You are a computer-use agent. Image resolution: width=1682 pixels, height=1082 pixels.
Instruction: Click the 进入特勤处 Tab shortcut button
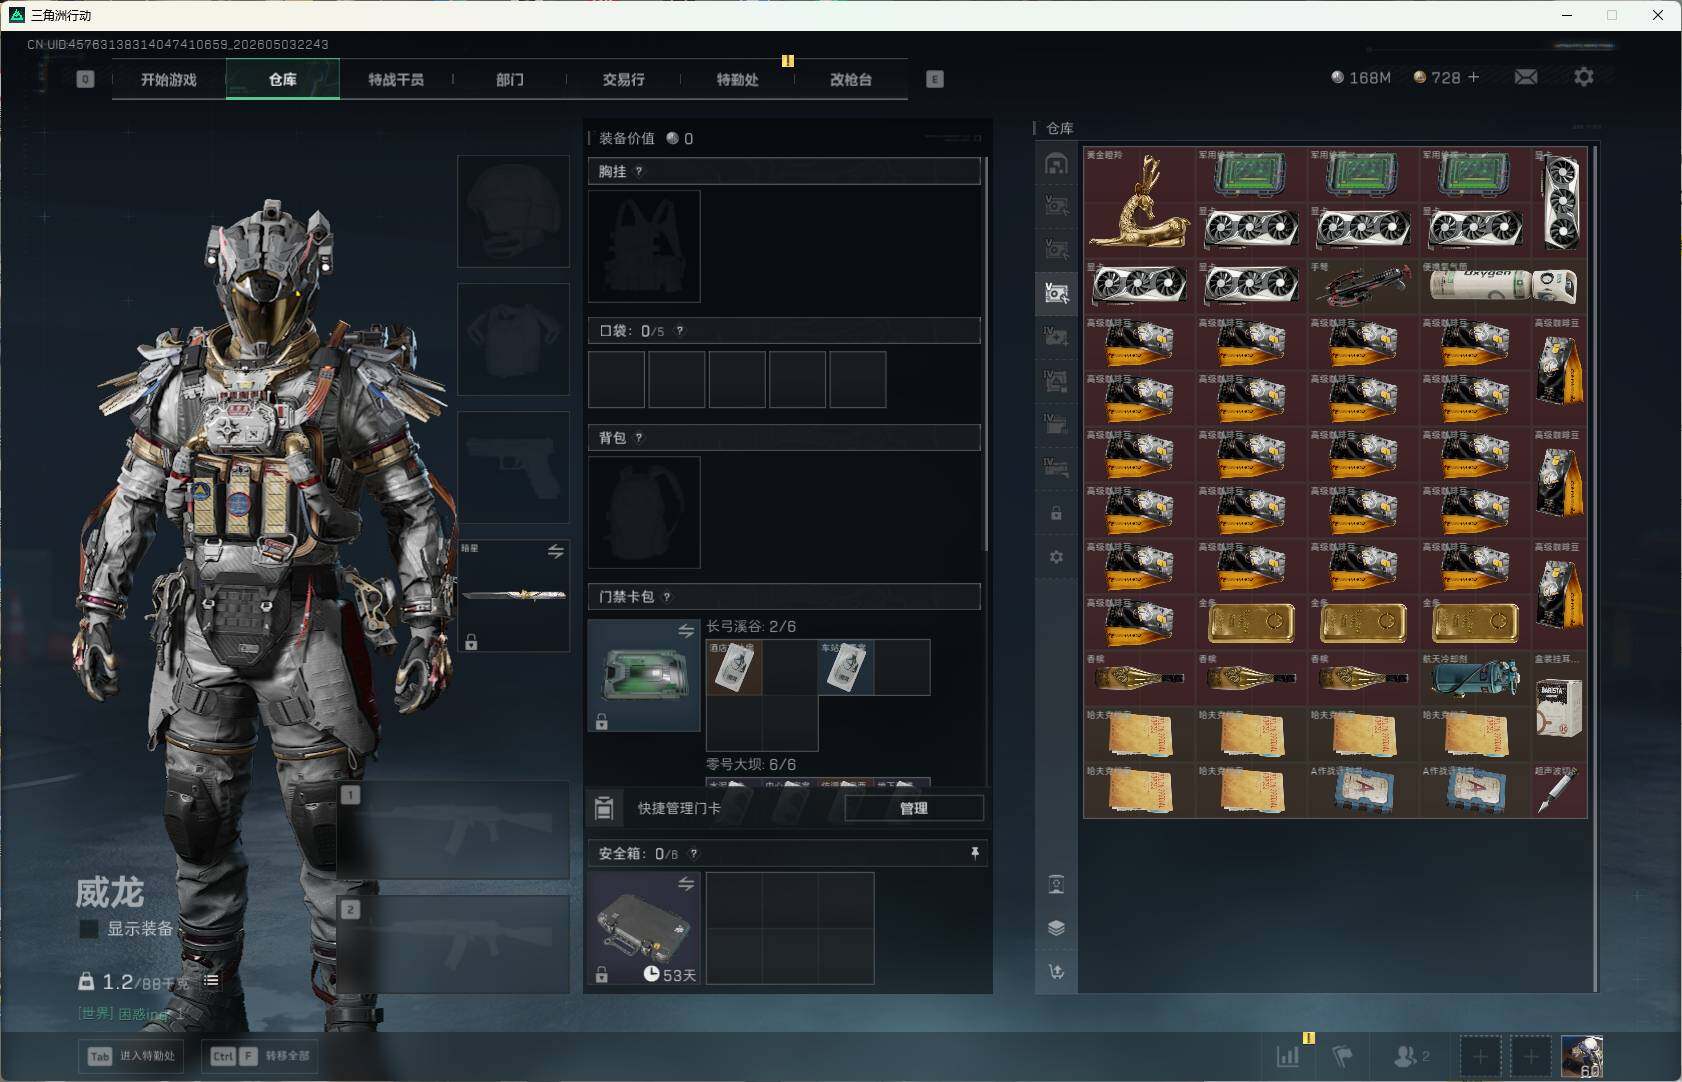pos(131,1056)
